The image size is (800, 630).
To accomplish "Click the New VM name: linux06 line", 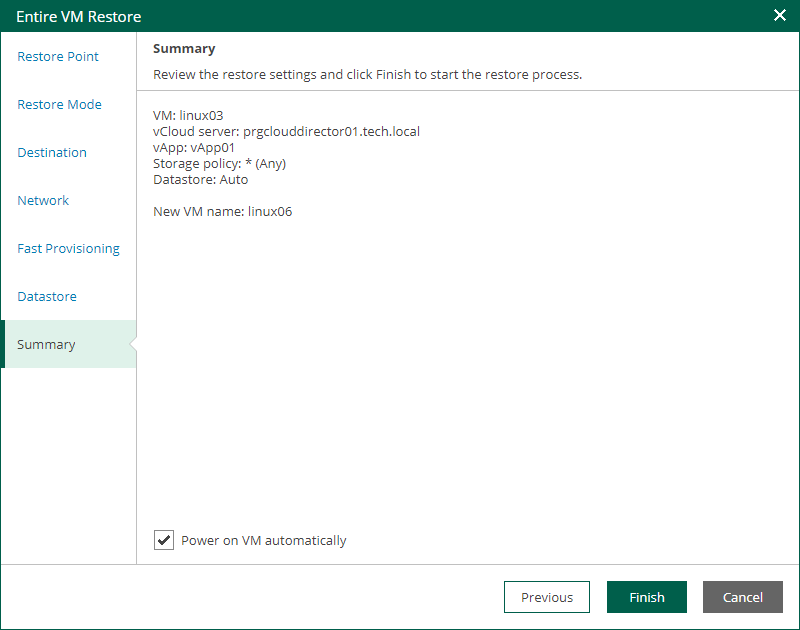I will [222, 212].
